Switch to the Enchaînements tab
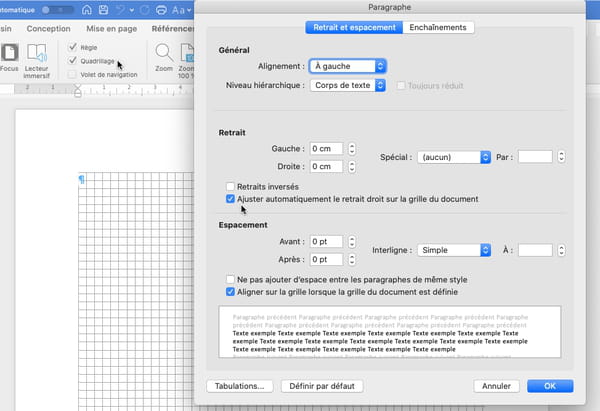Image resolution: width=600 pixels, height=411 pixels. [x=439, y=27]
